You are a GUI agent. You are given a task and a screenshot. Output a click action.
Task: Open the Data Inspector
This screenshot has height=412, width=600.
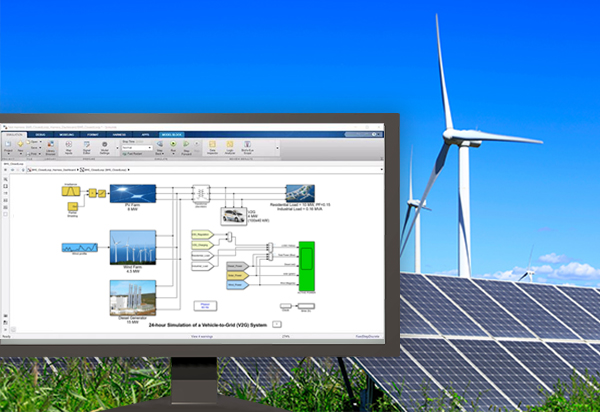[213, 148]
